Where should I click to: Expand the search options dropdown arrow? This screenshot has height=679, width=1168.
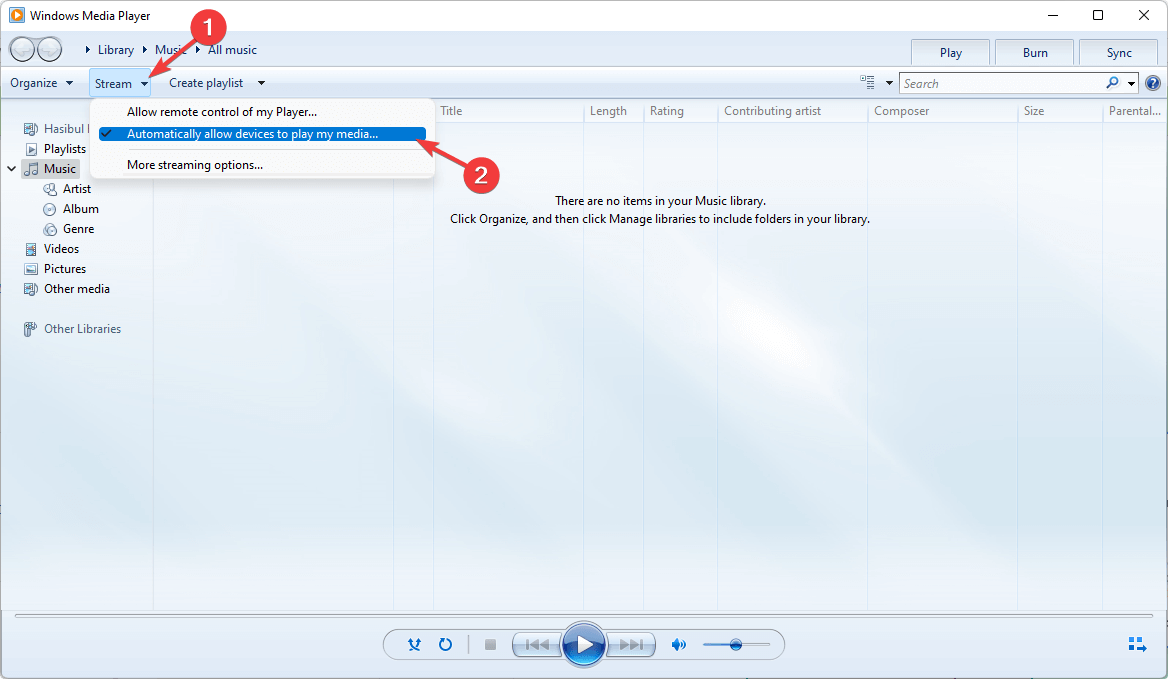[1131, 83]
